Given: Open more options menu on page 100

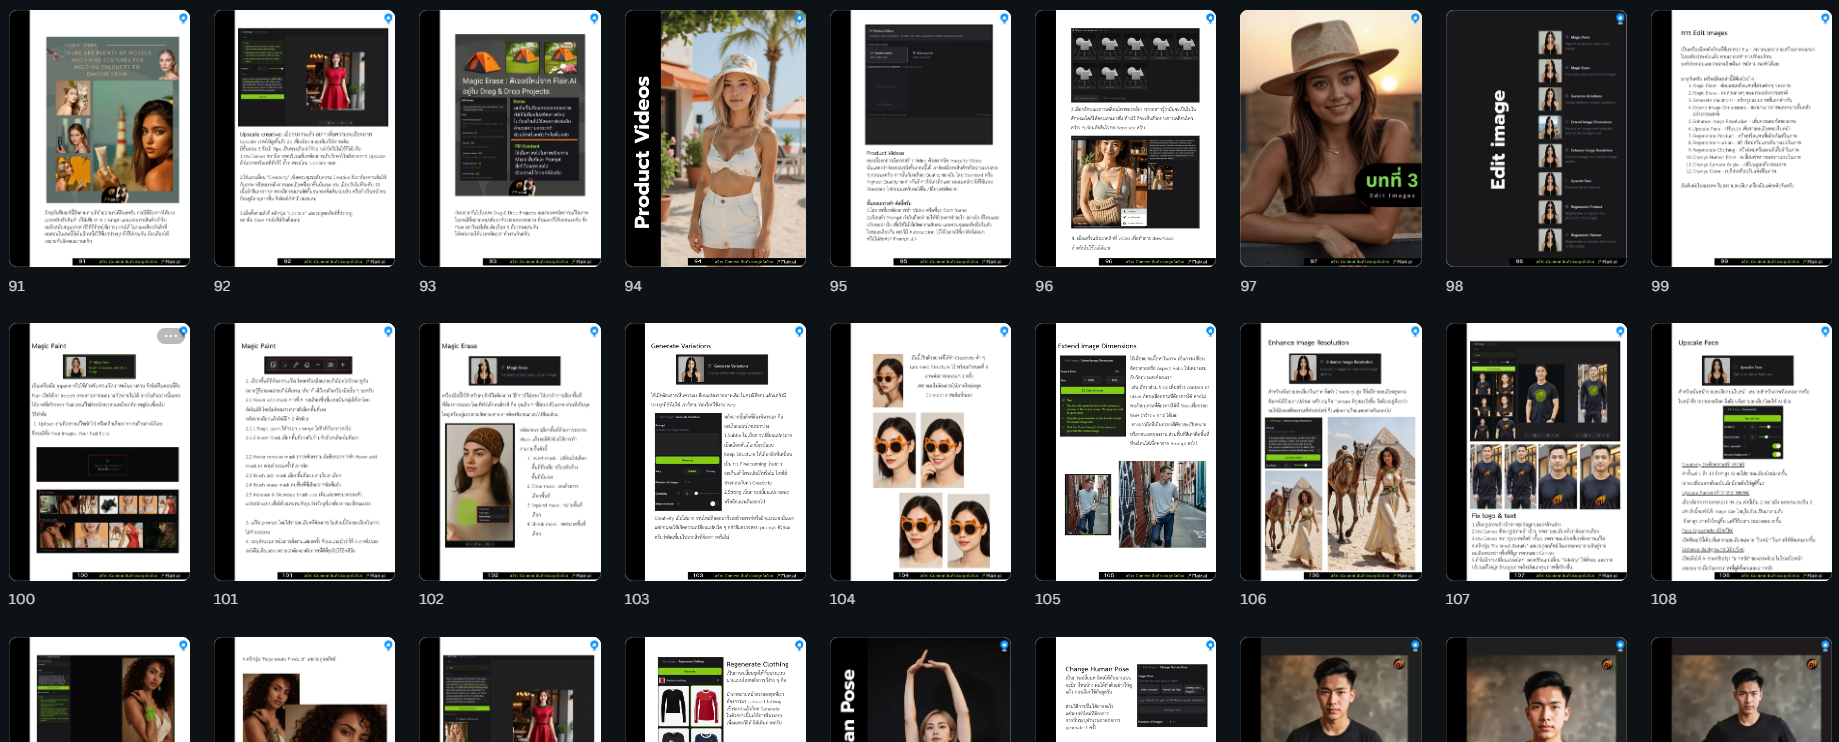Looking at the screenshot, I should [x=171, y=336].
